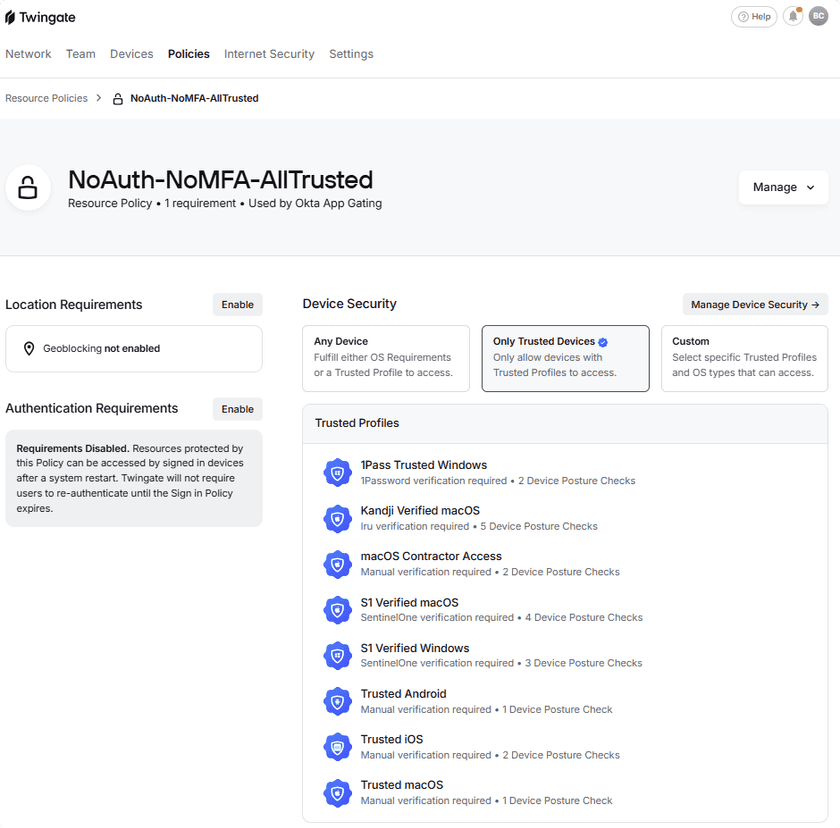Image resolution: width=840 pixels, height=828 pixels.
Task: Click the geoblocking location pin icon
Action: click(x=29, y=349)
